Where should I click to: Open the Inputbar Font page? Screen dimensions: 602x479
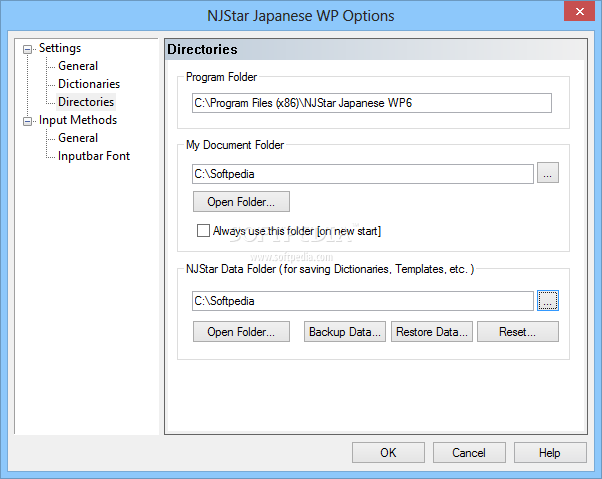(94, 156)
